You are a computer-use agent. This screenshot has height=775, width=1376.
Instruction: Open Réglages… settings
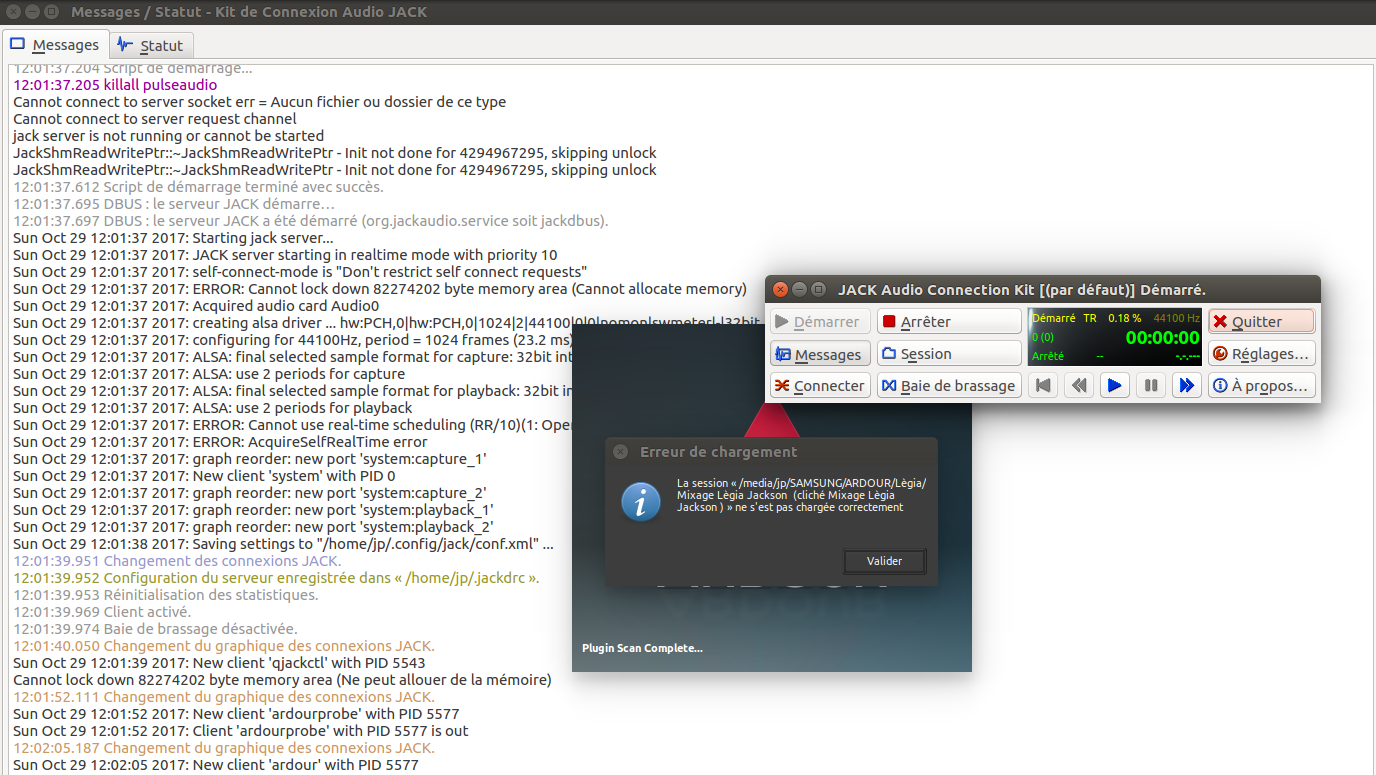(x=1261, y=354)
